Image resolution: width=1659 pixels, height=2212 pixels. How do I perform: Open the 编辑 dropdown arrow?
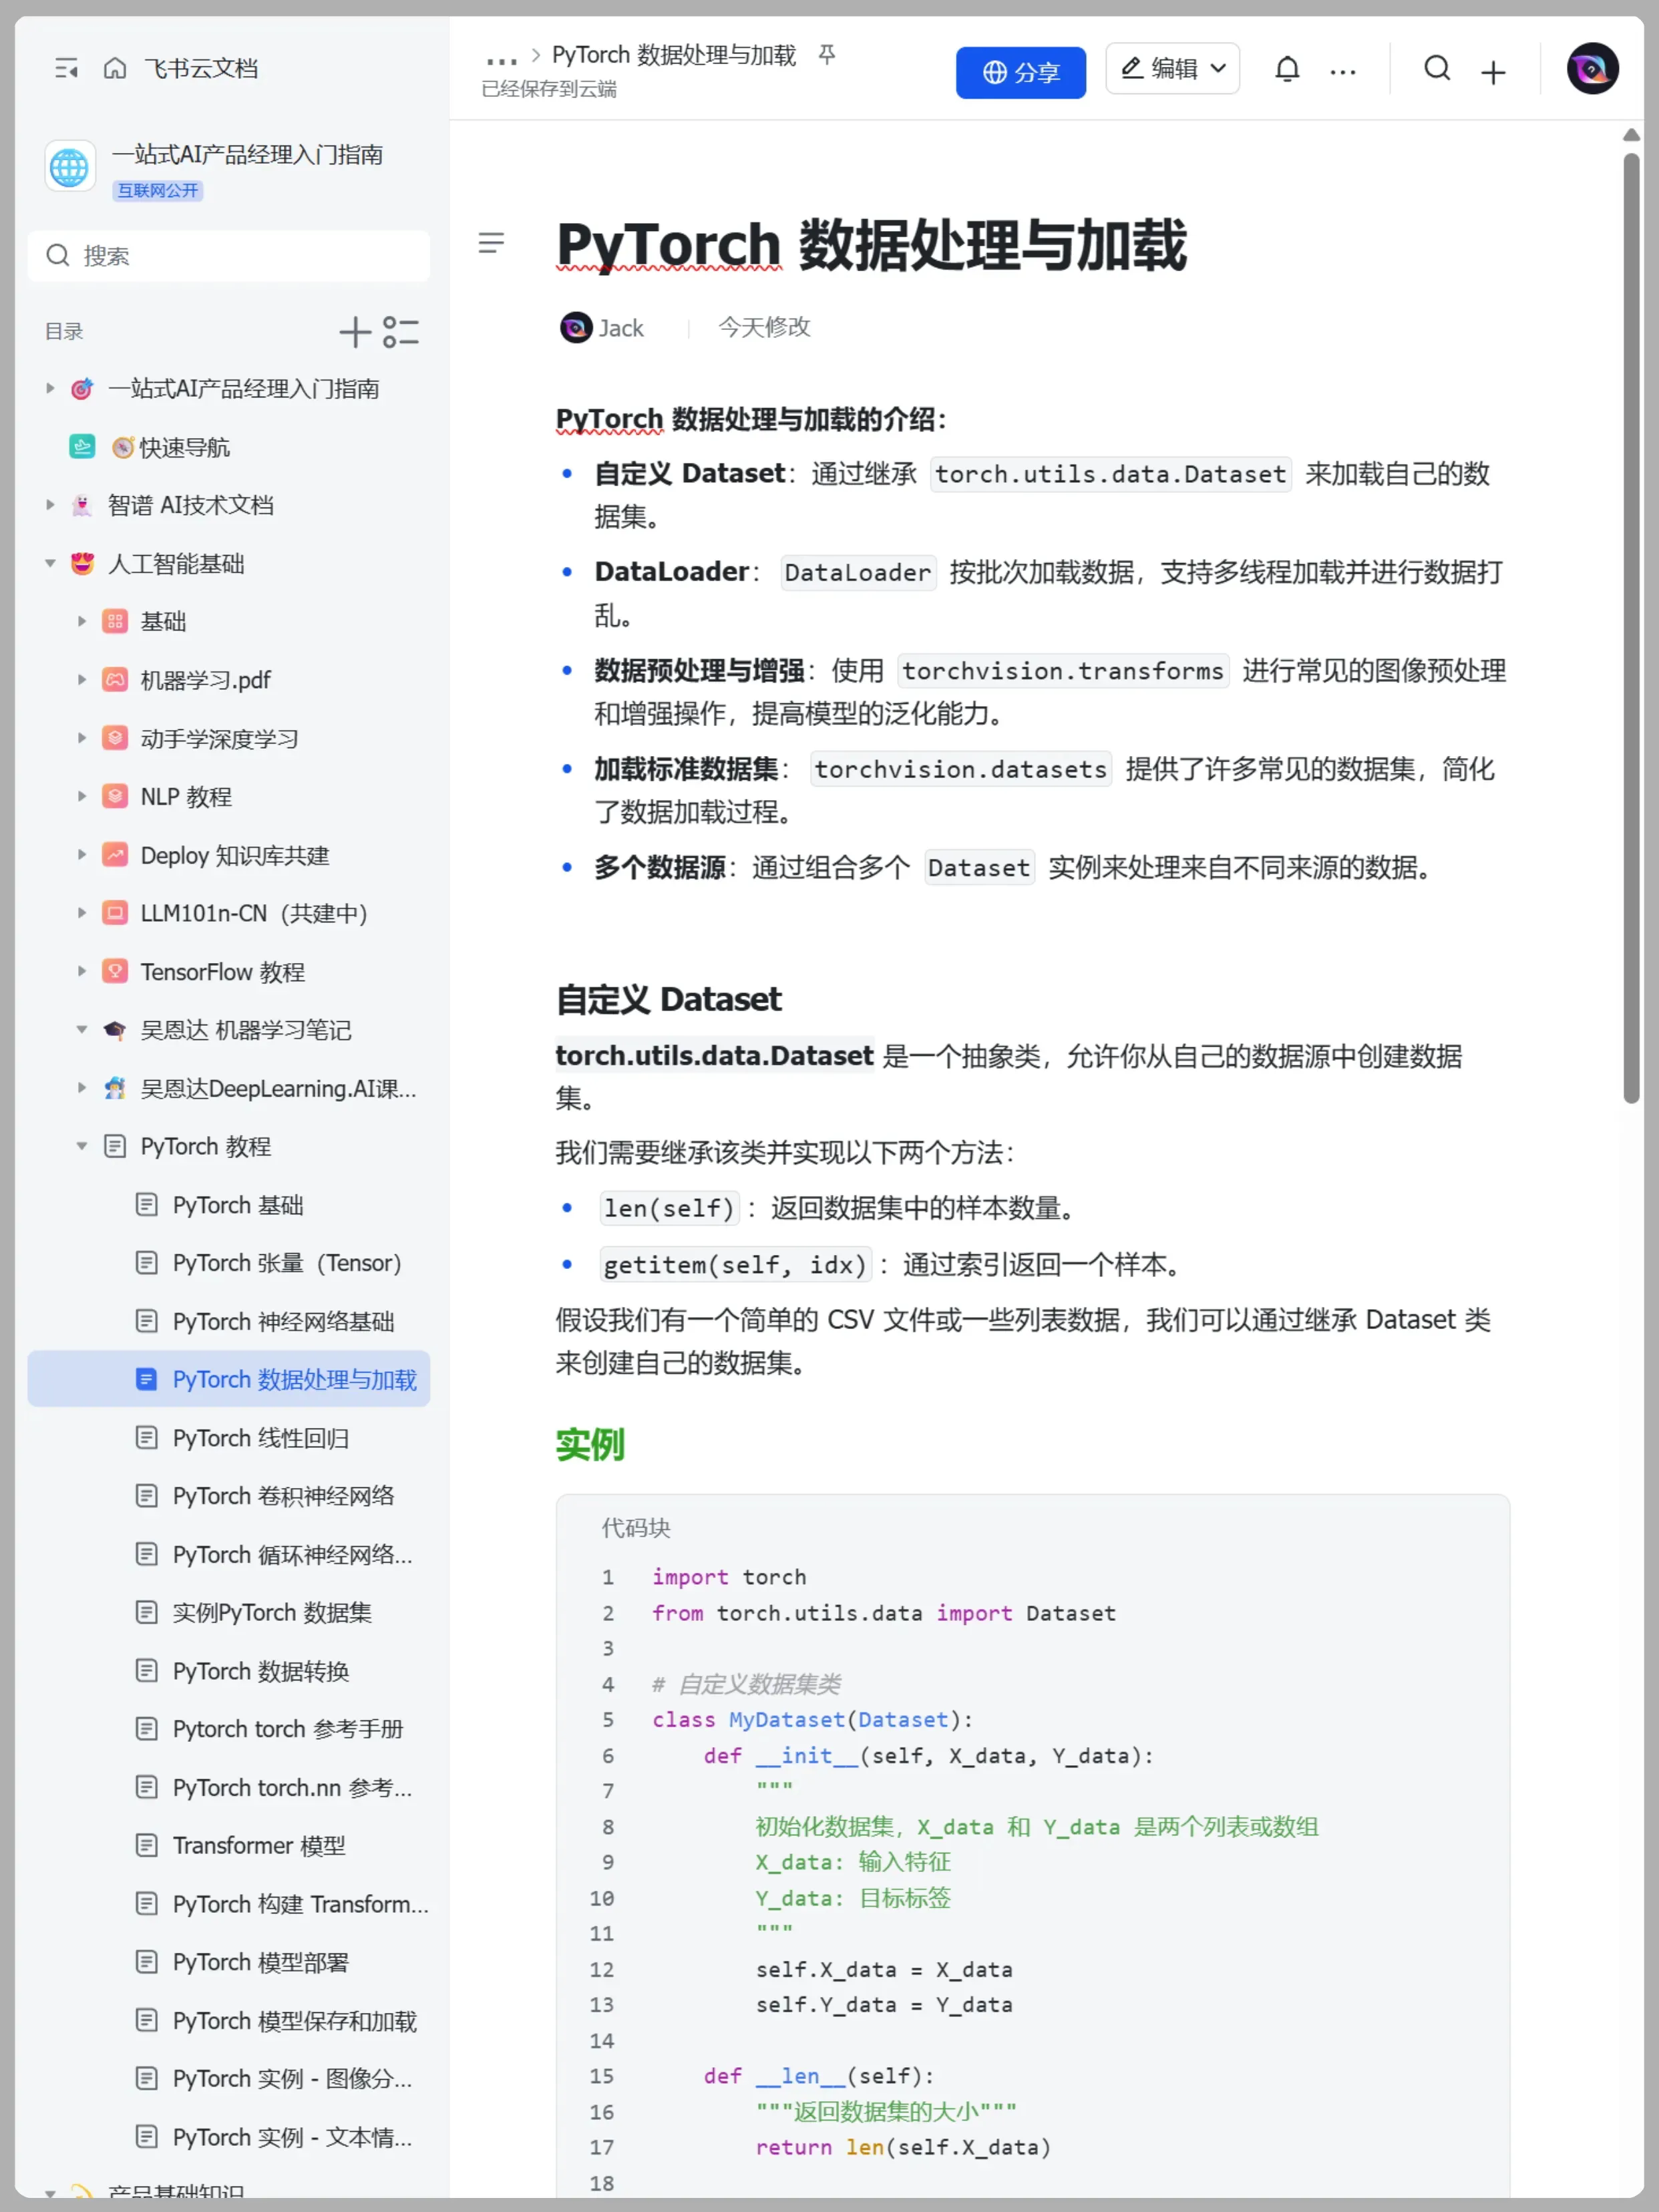[1219, 68]
